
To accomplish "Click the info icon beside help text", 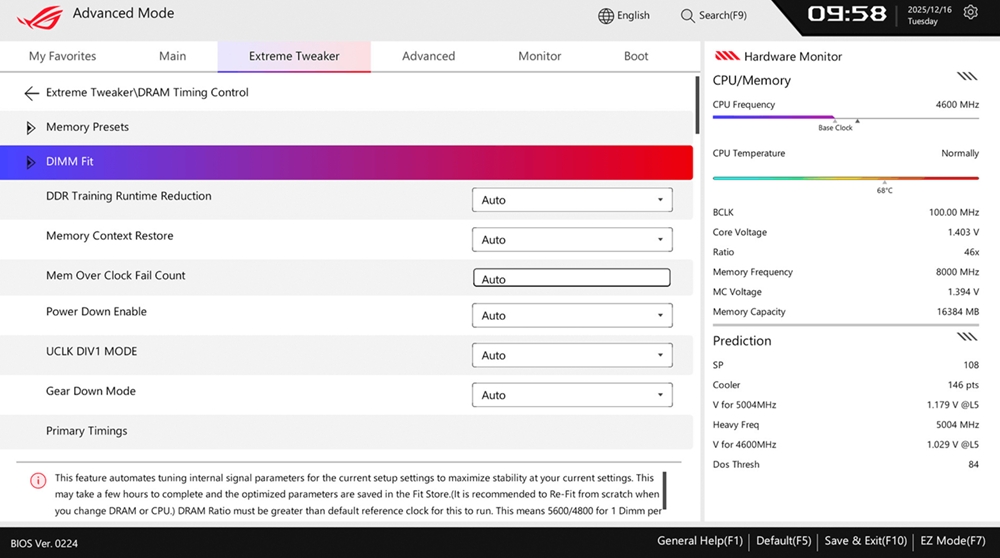I will (38, 480).
